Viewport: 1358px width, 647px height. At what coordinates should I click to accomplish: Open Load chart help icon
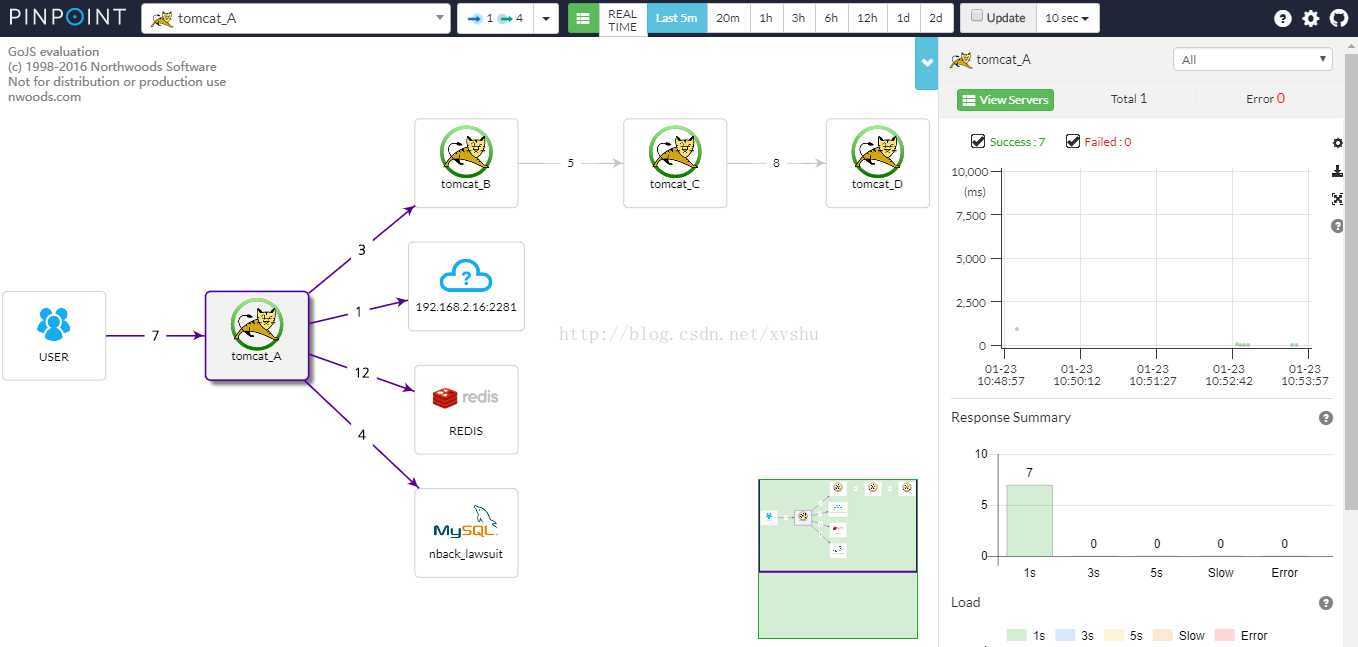coord(1326,603)
